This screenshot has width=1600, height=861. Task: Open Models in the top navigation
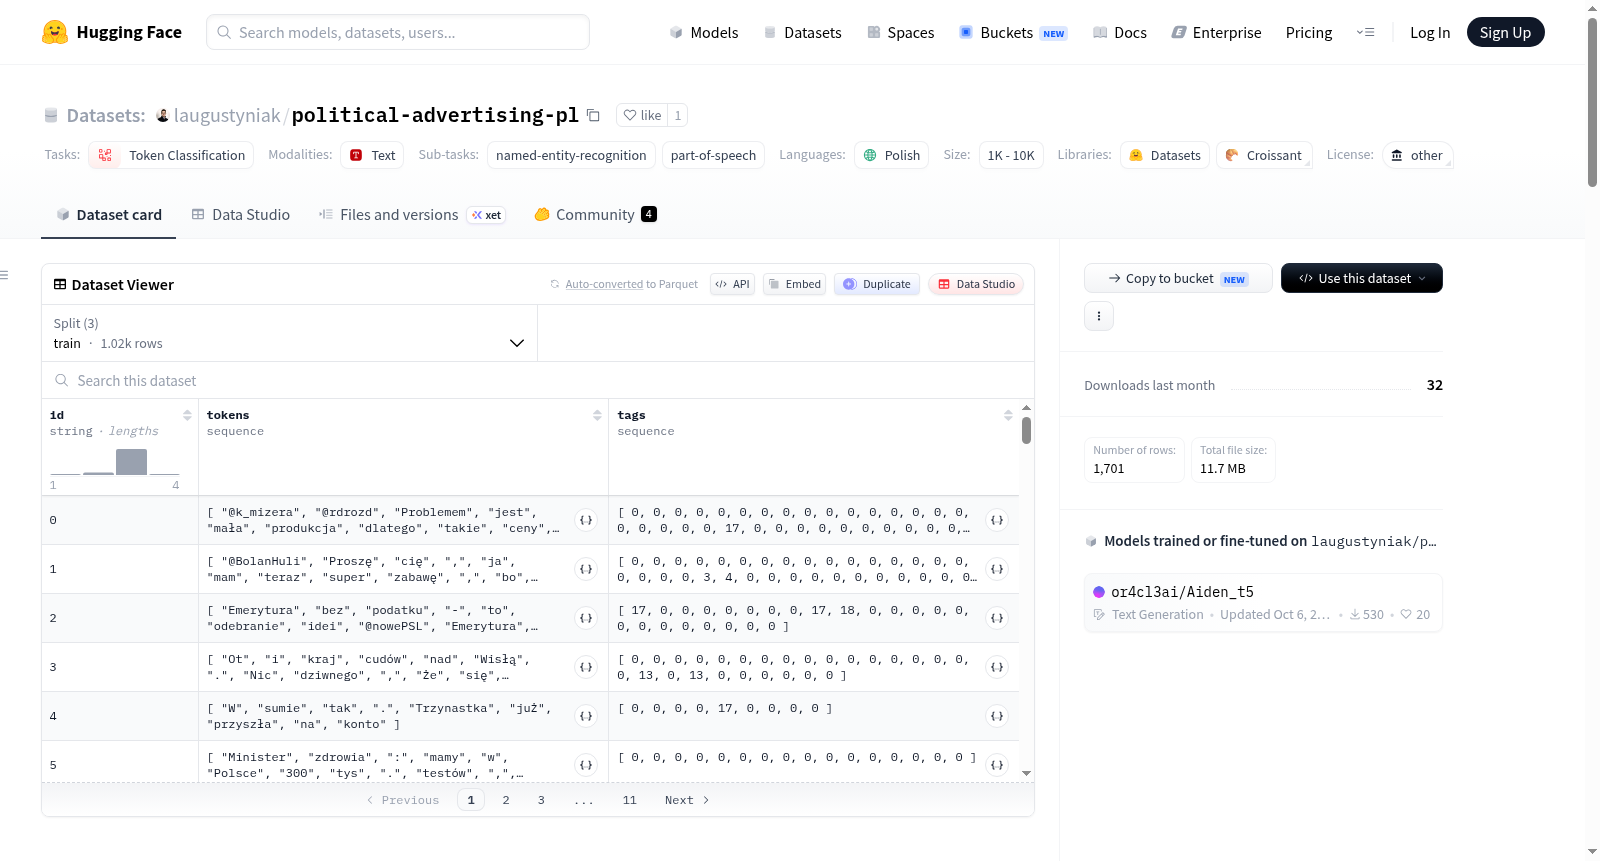tap(704, 33)
